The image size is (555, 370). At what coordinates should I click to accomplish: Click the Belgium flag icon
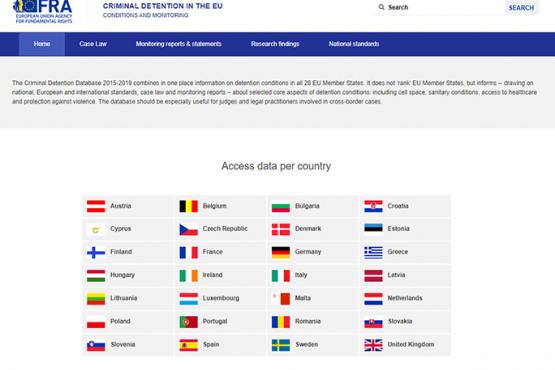188,206
